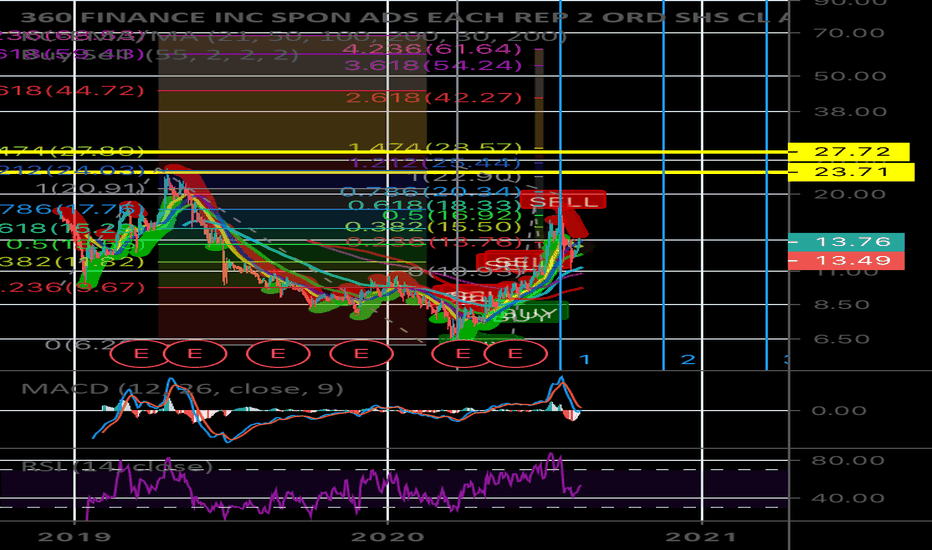Click the left Fib label ending (44.72)
Image resolution: width=932 pixels, height=550 pixels.
click(x=72, y=90)
